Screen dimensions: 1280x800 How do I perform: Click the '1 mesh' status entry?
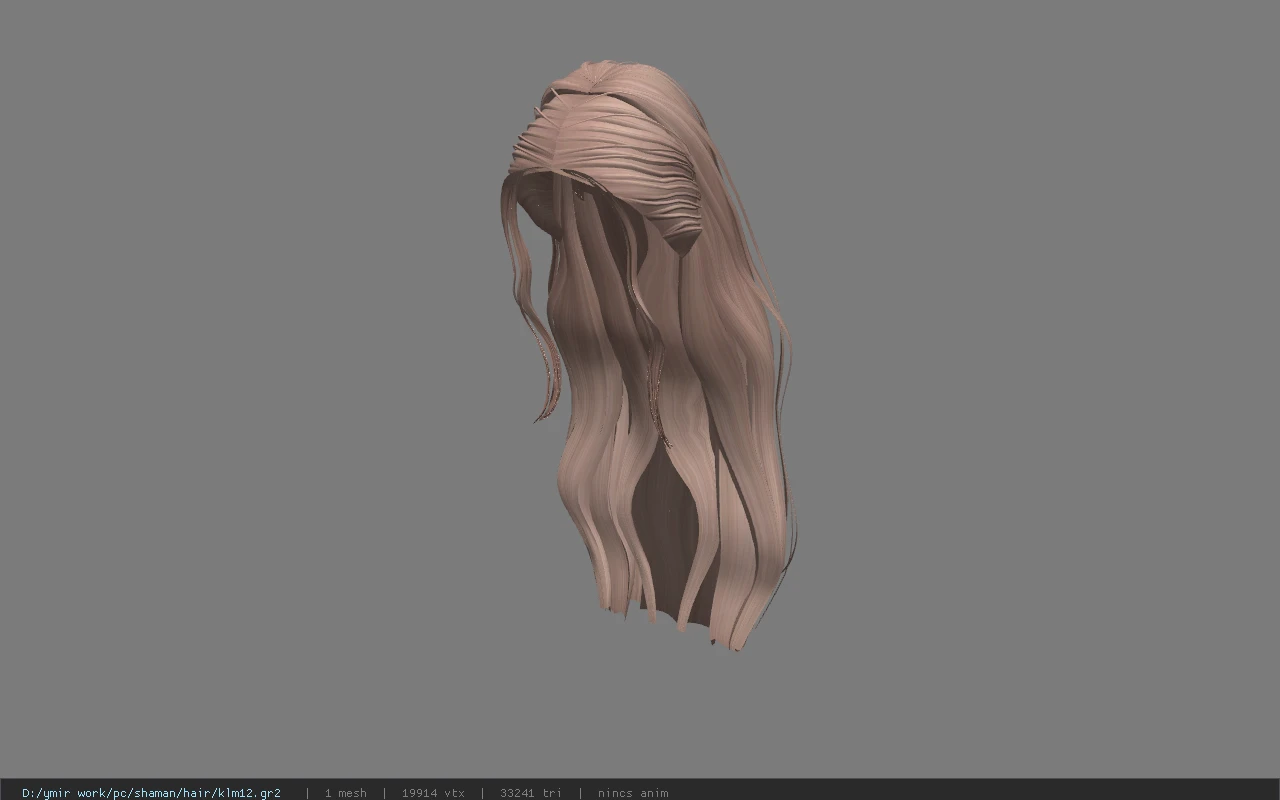point(345,793)
